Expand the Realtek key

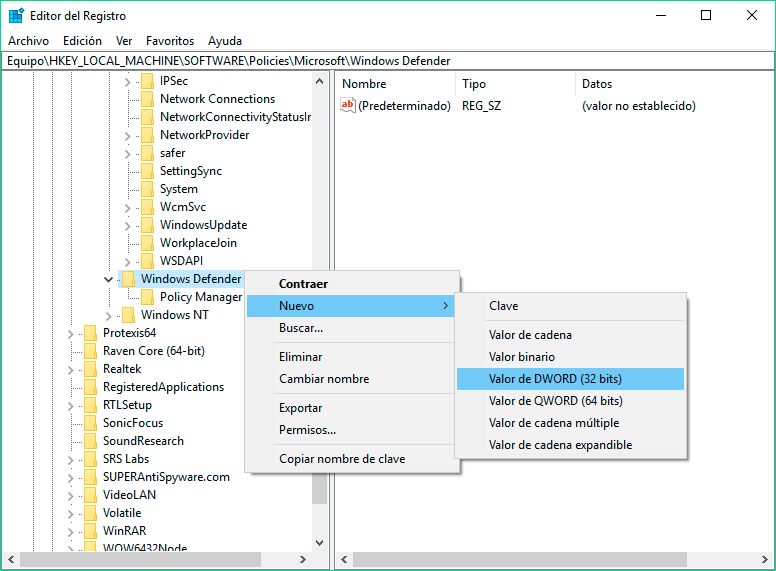pyautogui.click(x=70, y=370)
